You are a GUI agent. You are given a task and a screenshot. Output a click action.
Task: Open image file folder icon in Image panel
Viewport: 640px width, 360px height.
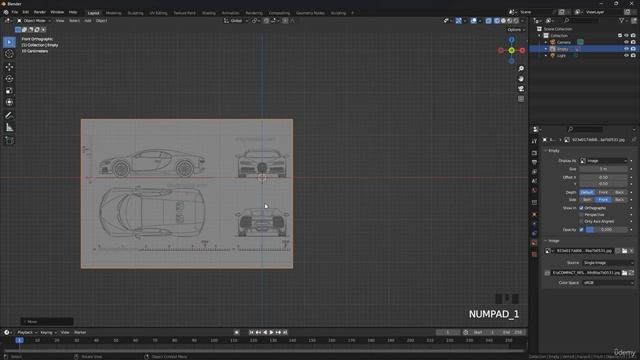coord(624,251)
